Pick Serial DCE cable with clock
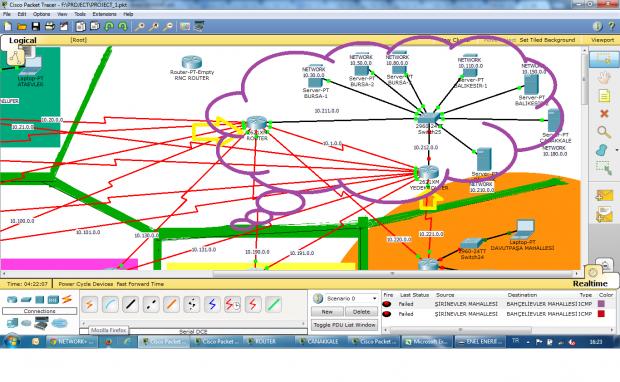The height and width of the screenshot is (382, 620). (232, 304)
